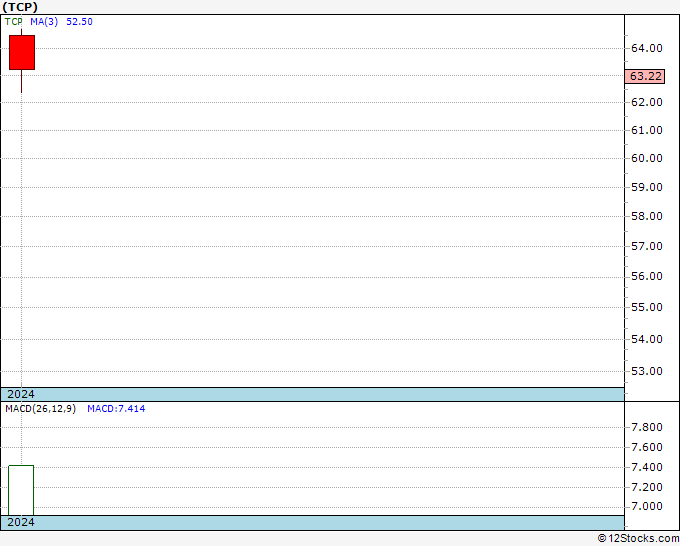680x546 pixels.
Task: Click the highlighted 63.22 price label
Action: click(645, 76)
